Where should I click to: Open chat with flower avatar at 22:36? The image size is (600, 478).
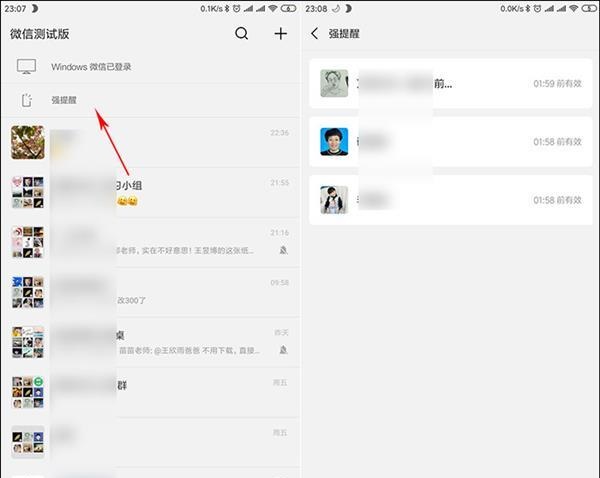(x=150, y=142)
